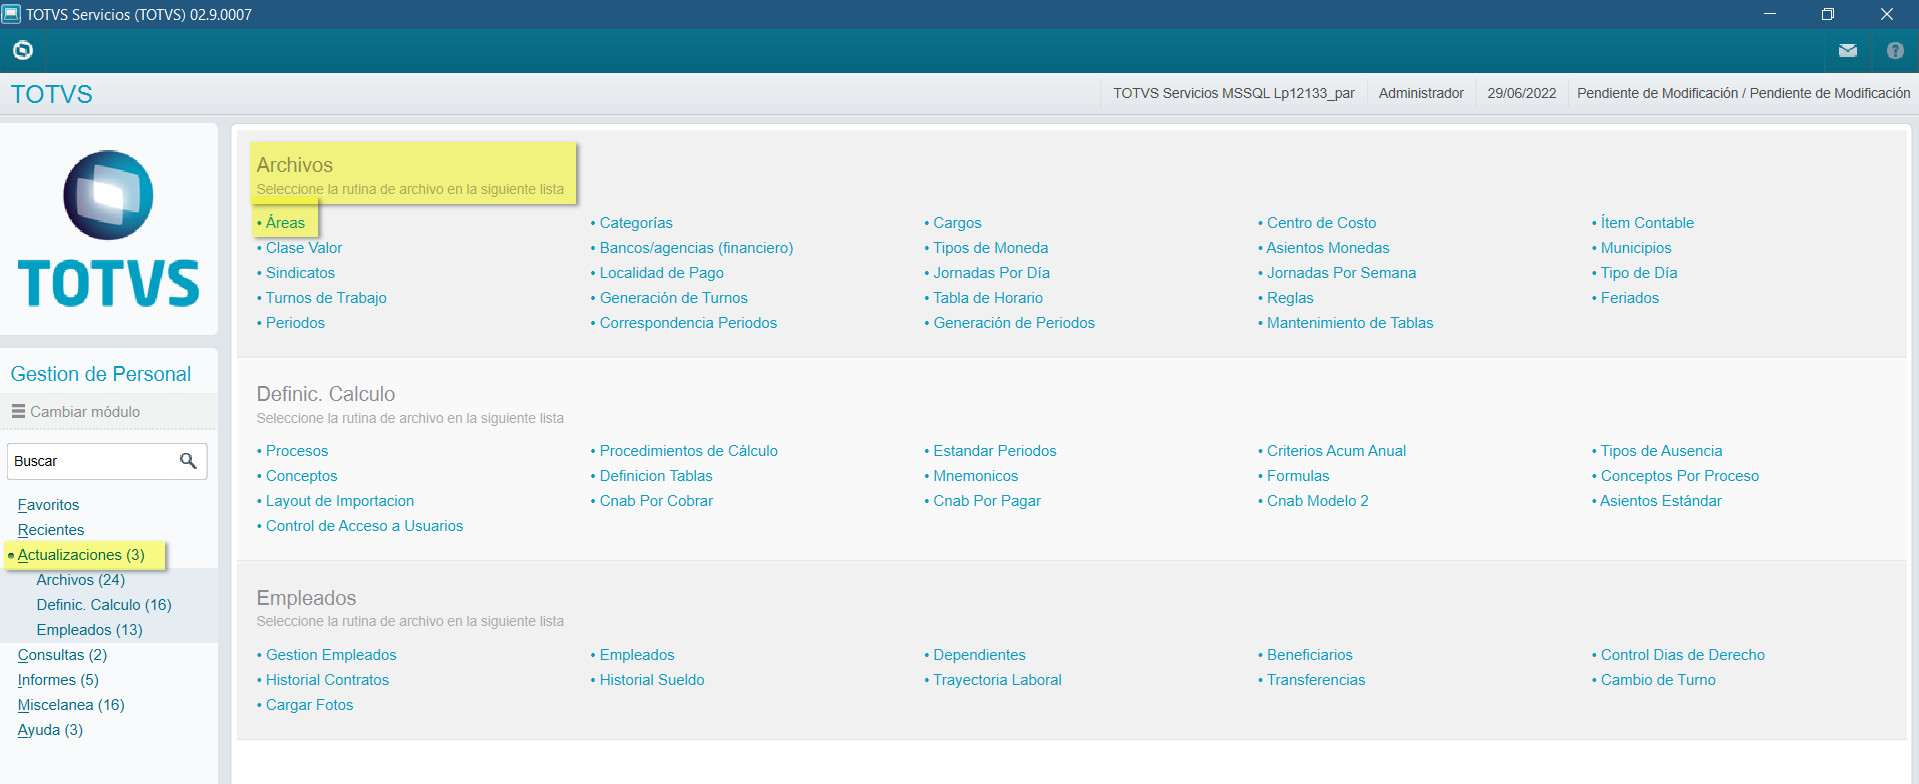Open the Categorías routine
The height and width of the screenshot is (784, 1919).
[x=636, y=223]
